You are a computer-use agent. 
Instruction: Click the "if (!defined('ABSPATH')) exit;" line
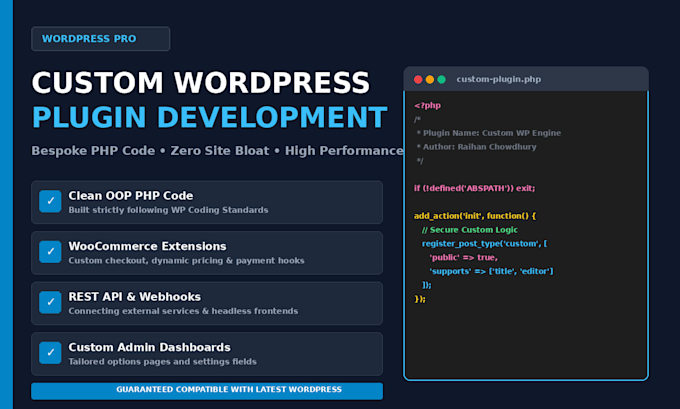tap(474, 188)
